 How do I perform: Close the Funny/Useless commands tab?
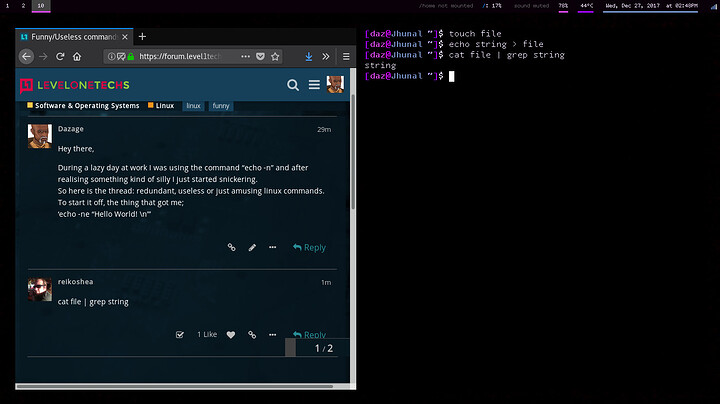tap(125, 37)
